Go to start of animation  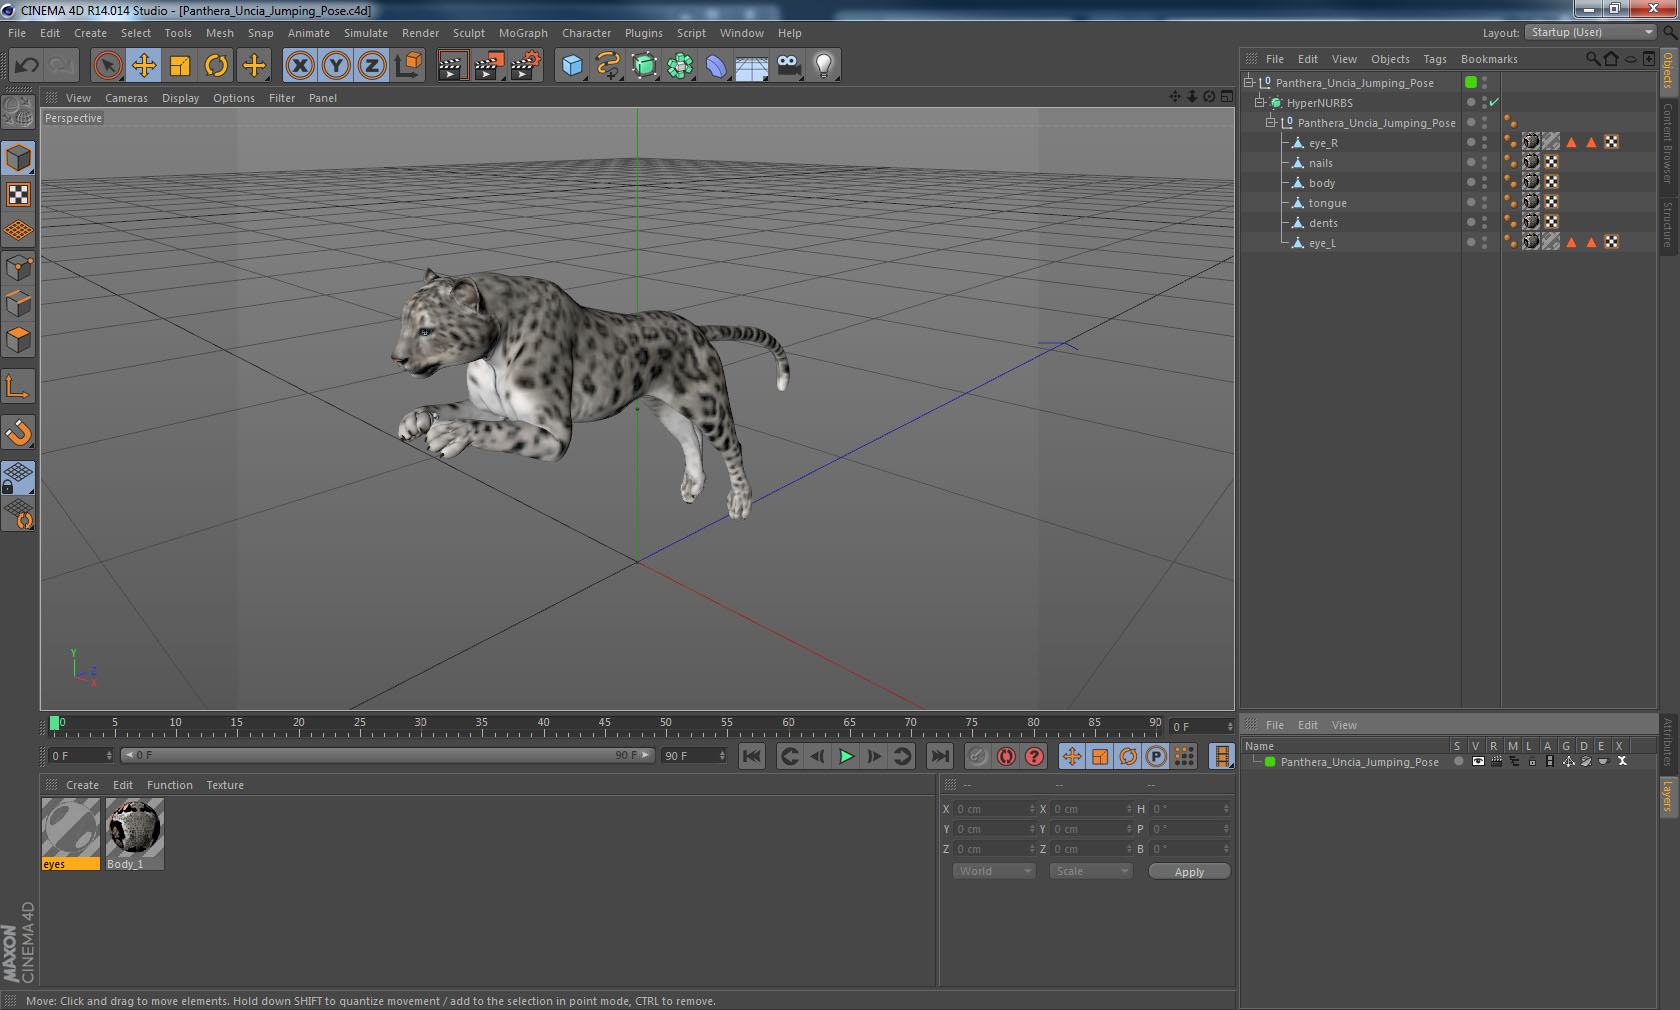[x=752, y=756]
